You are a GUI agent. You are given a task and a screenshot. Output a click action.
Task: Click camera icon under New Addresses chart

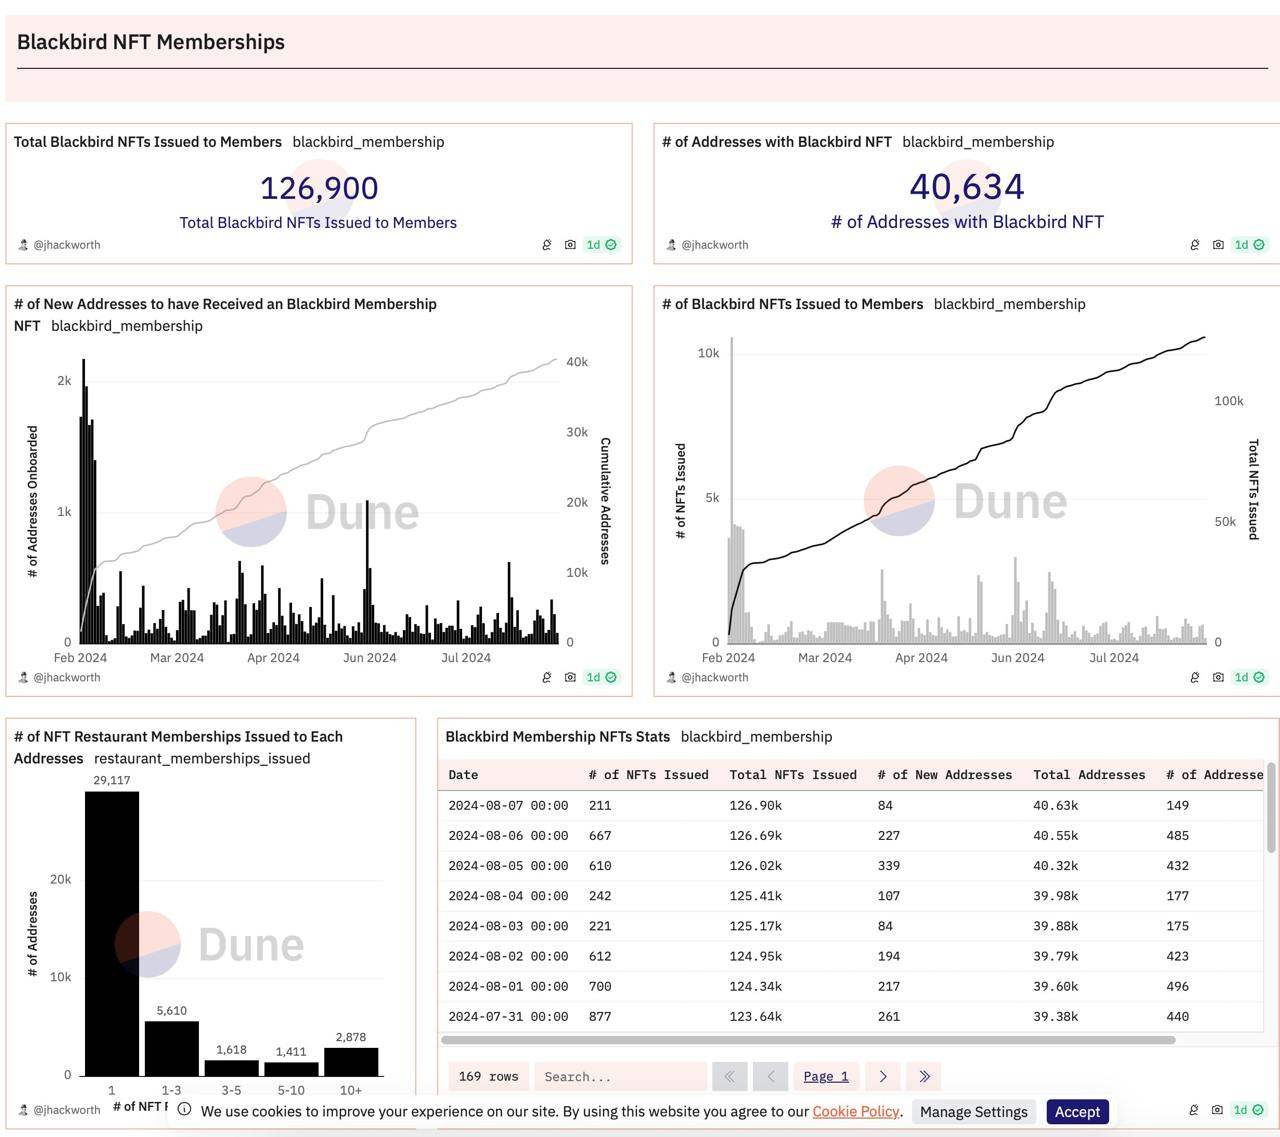click(x=570, y=677)
